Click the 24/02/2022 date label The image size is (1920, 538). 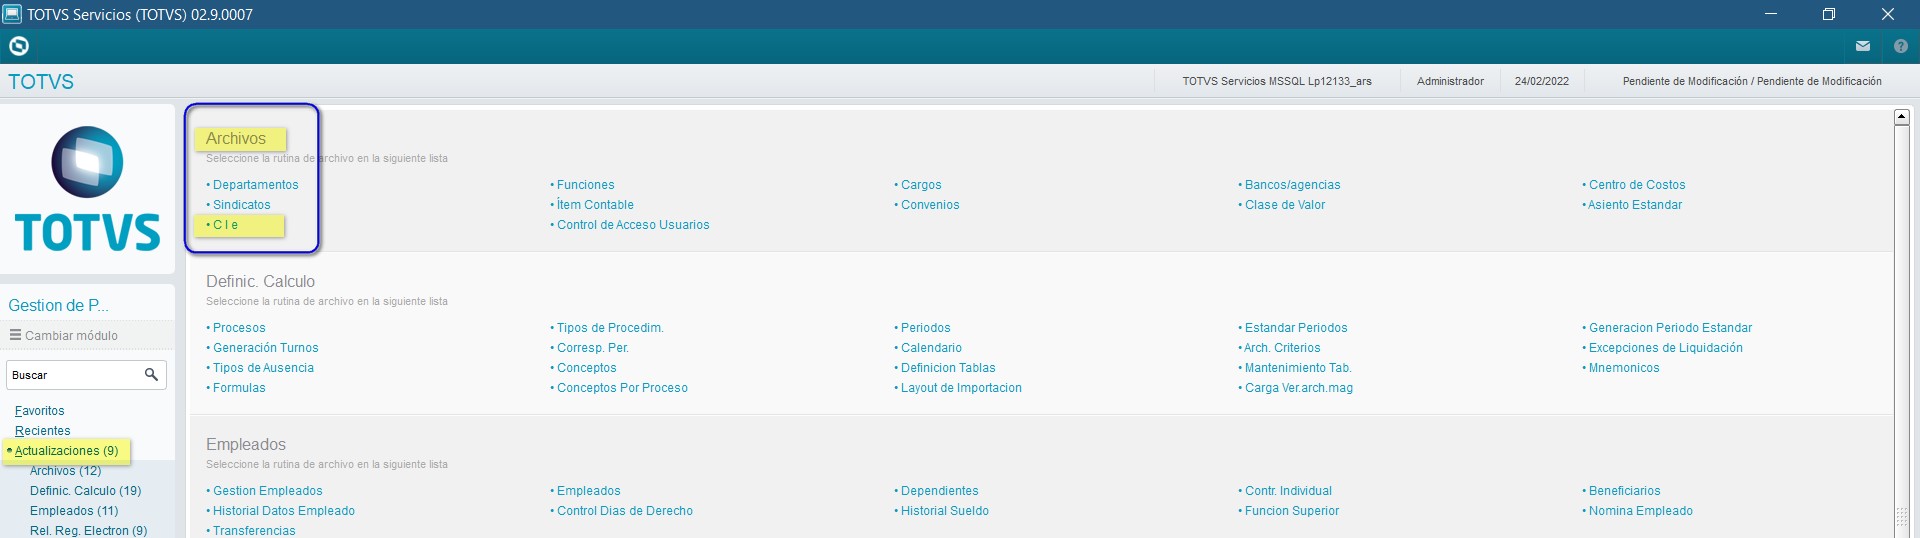pos(1542,81)
